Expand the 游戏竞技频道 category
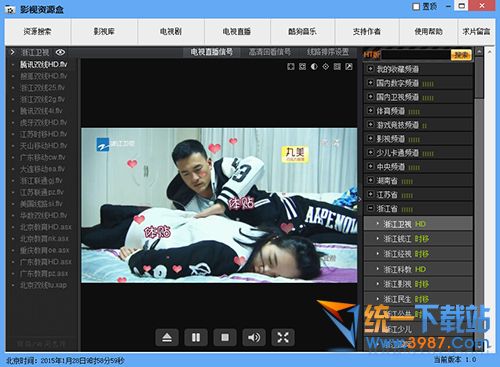The image size is (500, 367). (x=370, y=125)
